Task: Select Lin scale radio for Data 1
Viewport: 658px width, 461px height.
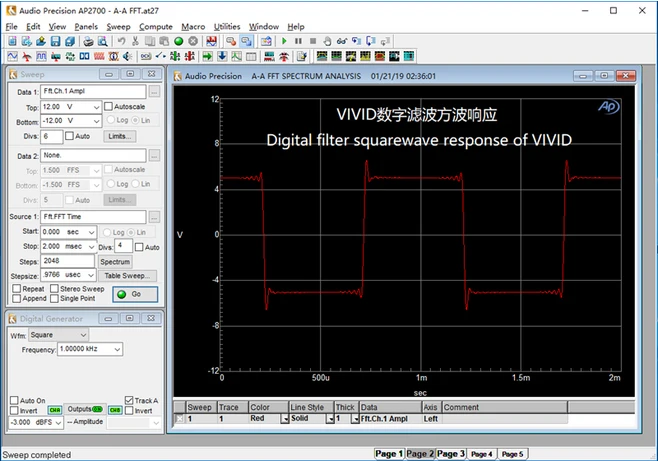Action: pos(135,120)
